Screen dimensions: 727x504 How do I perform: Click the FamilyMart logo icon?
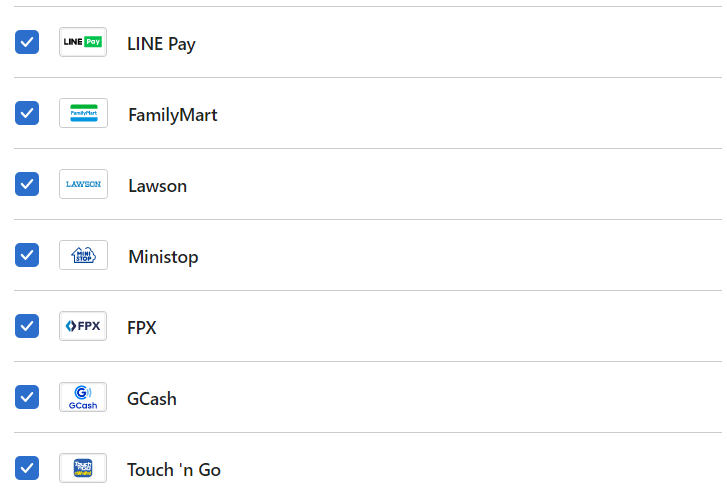coord(83,113)
